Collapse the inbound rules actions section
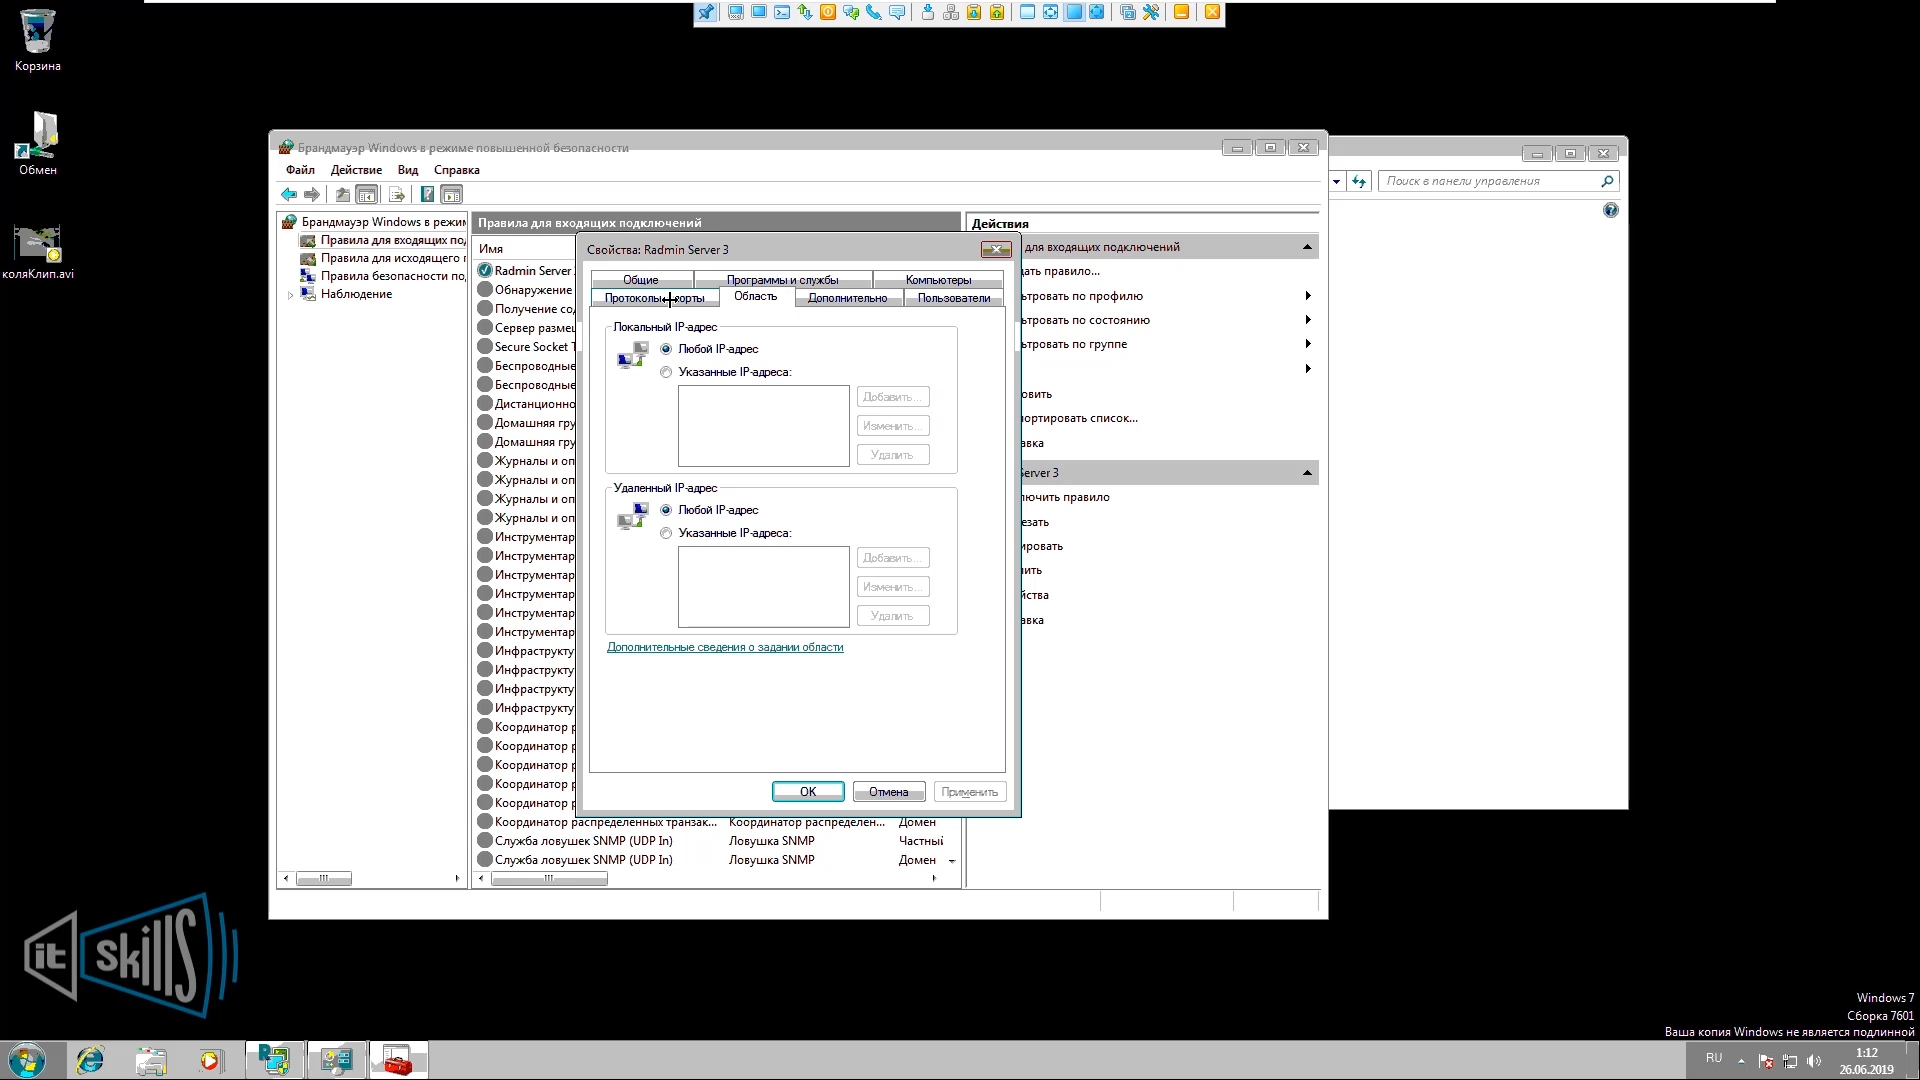This screenshot has width=1920, height=1080. click(x=1307, y=247)
